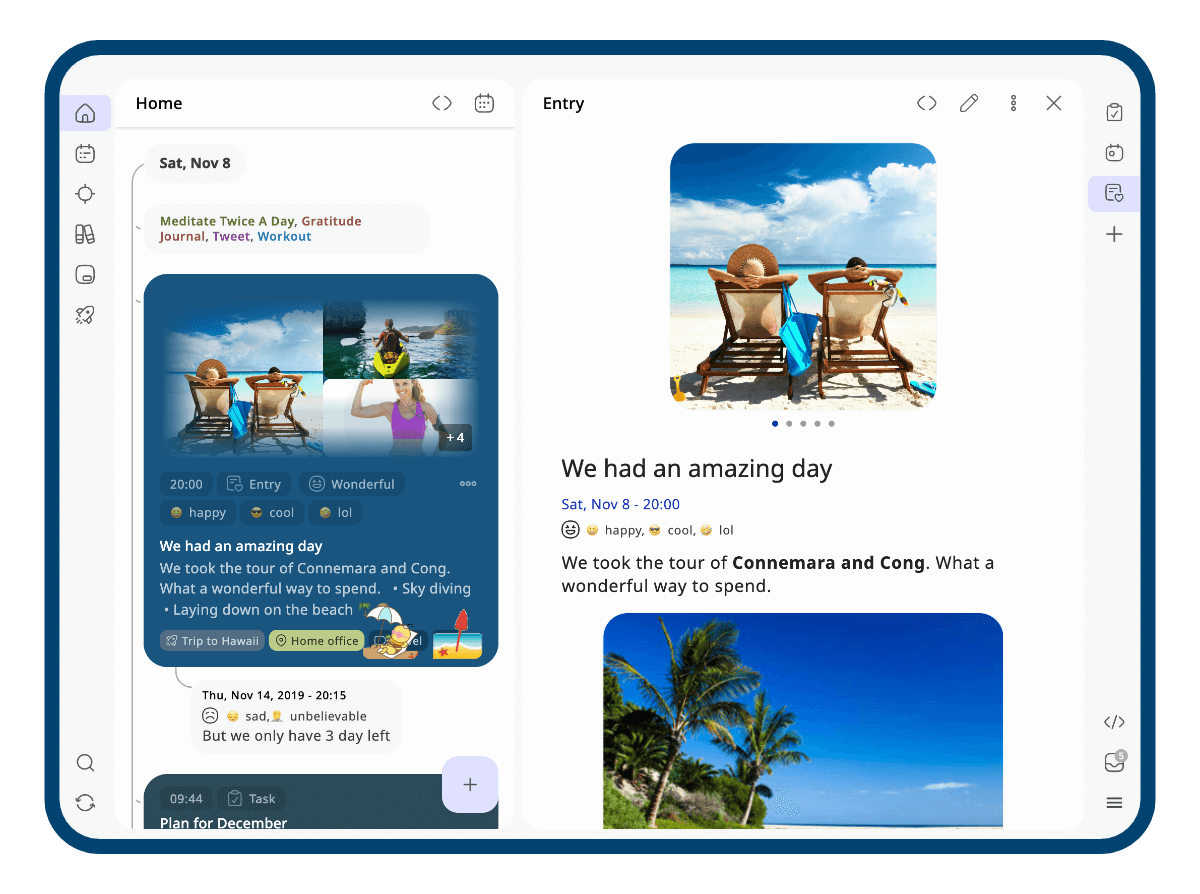Open the calendar view in left sidebar
Viewport: 1200px width, 894px height.
coord(85,154)
